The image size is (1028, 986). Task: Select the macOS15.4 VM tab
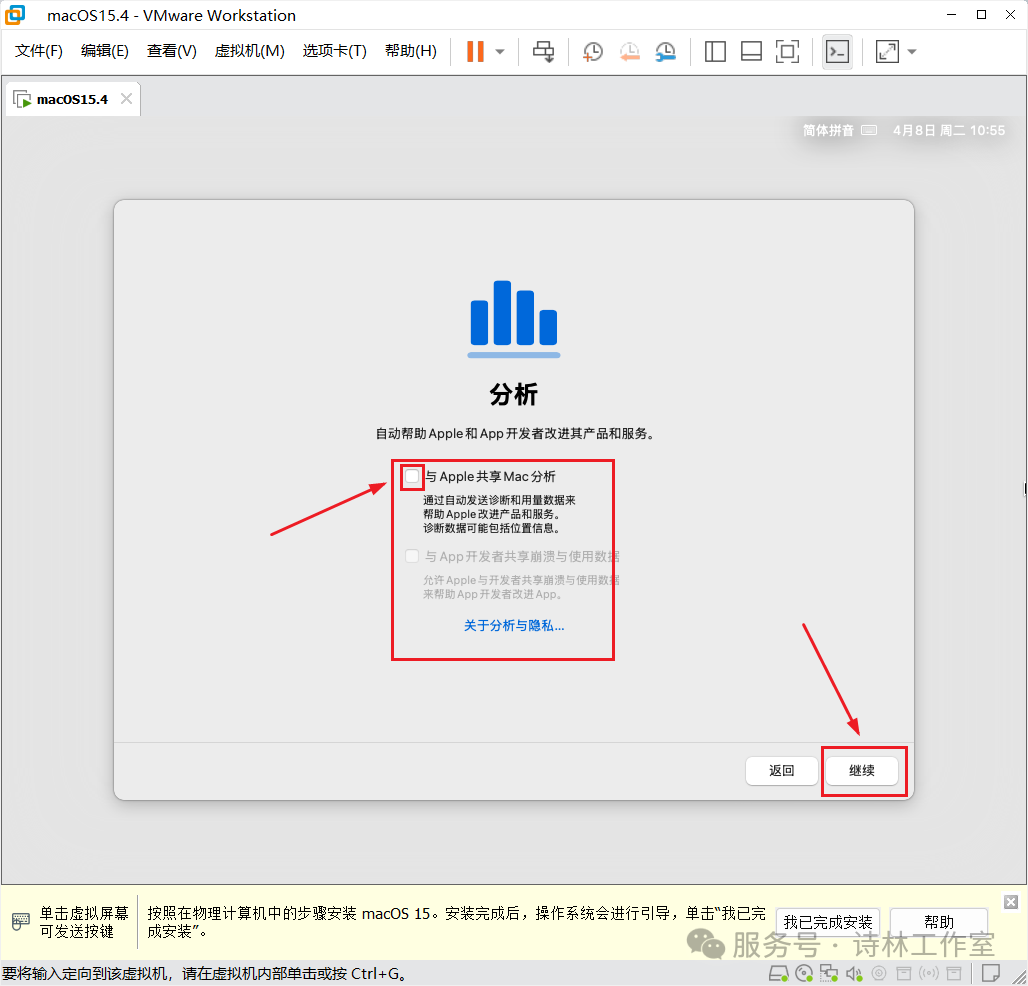point(72,99)
